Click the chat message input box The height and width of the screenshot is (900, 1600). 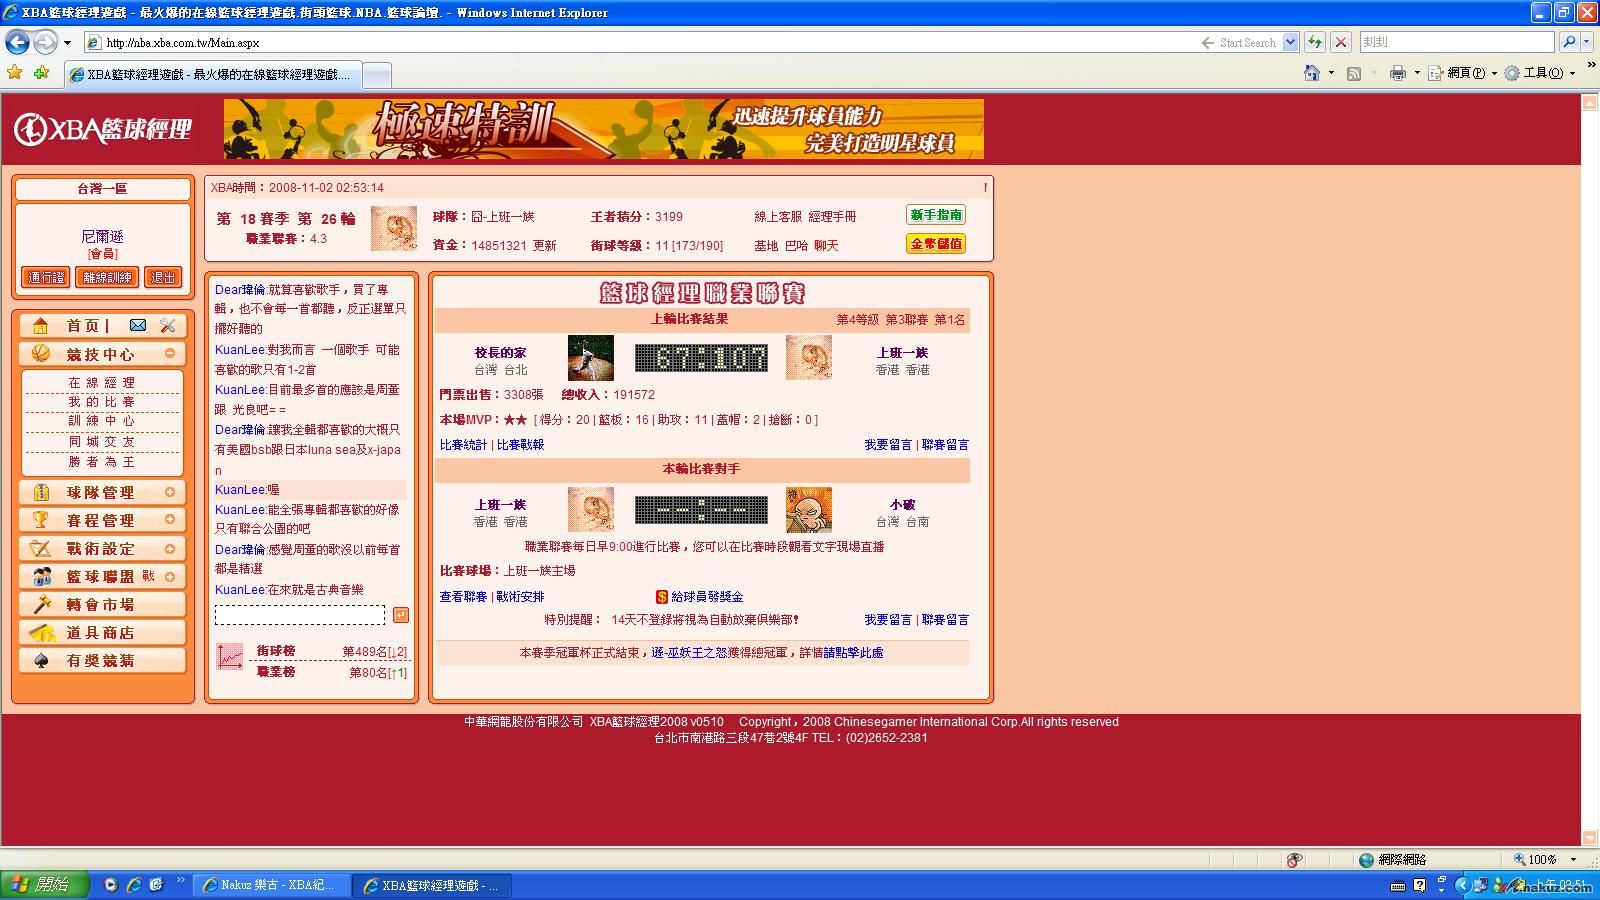pos(299,615)
